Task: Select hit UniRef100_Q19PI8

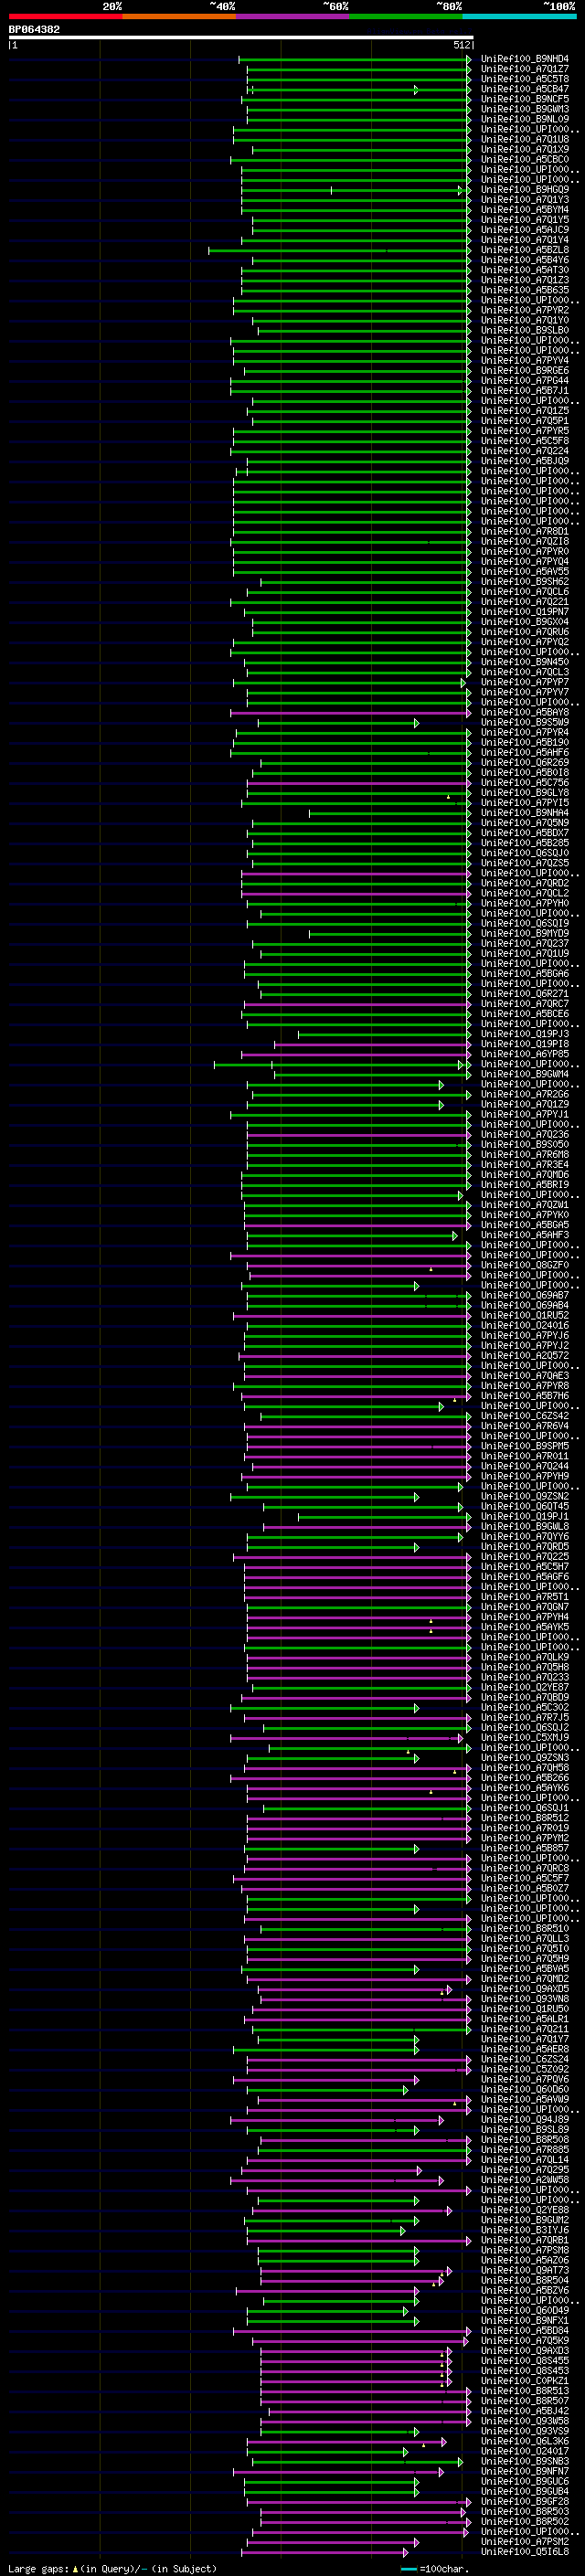Action: [525, 1045]
